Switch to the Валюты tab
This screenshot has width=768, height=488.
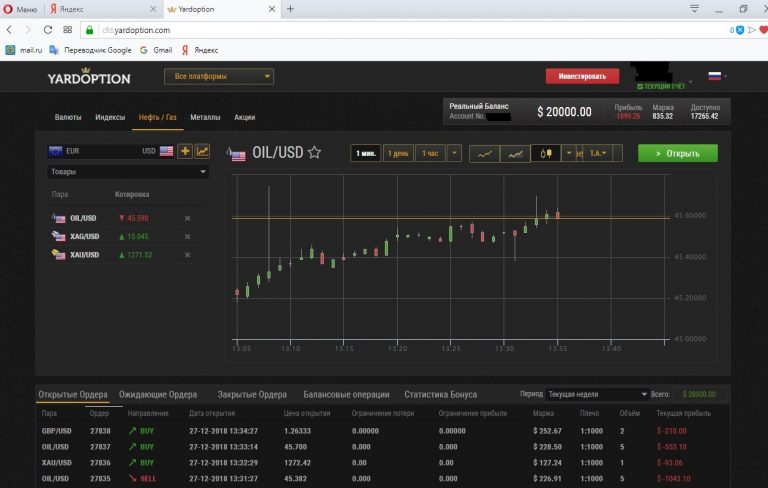point(68,117)
